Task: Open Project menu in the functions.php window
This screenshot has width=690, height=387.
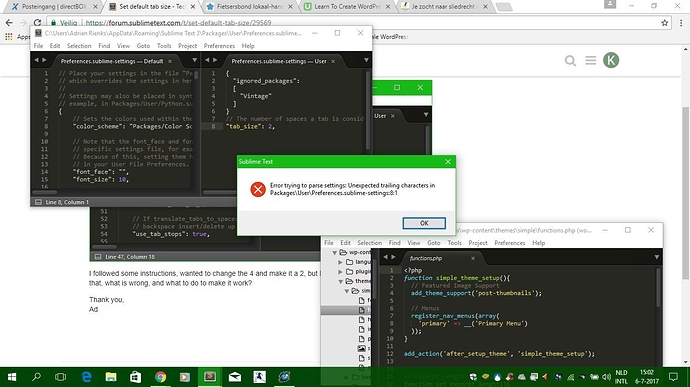Action: (x=478, y=243)
